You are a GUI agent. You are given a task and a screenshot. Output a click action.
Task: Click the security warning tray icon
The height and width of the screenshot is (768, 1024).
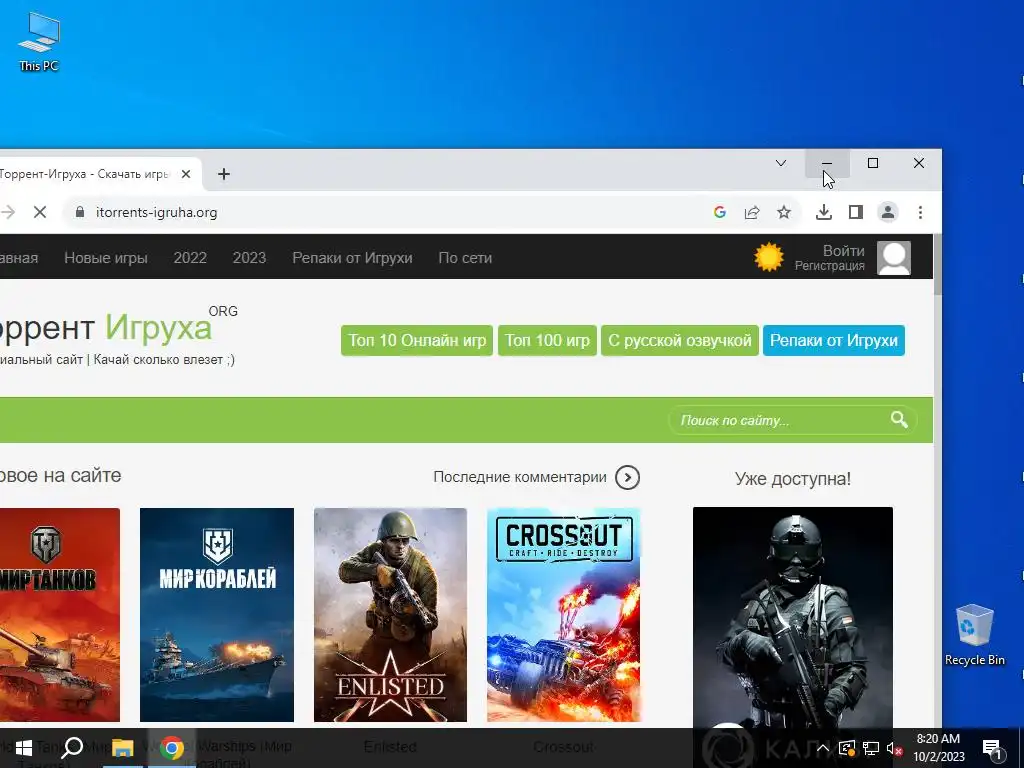[x=846, y=748]
